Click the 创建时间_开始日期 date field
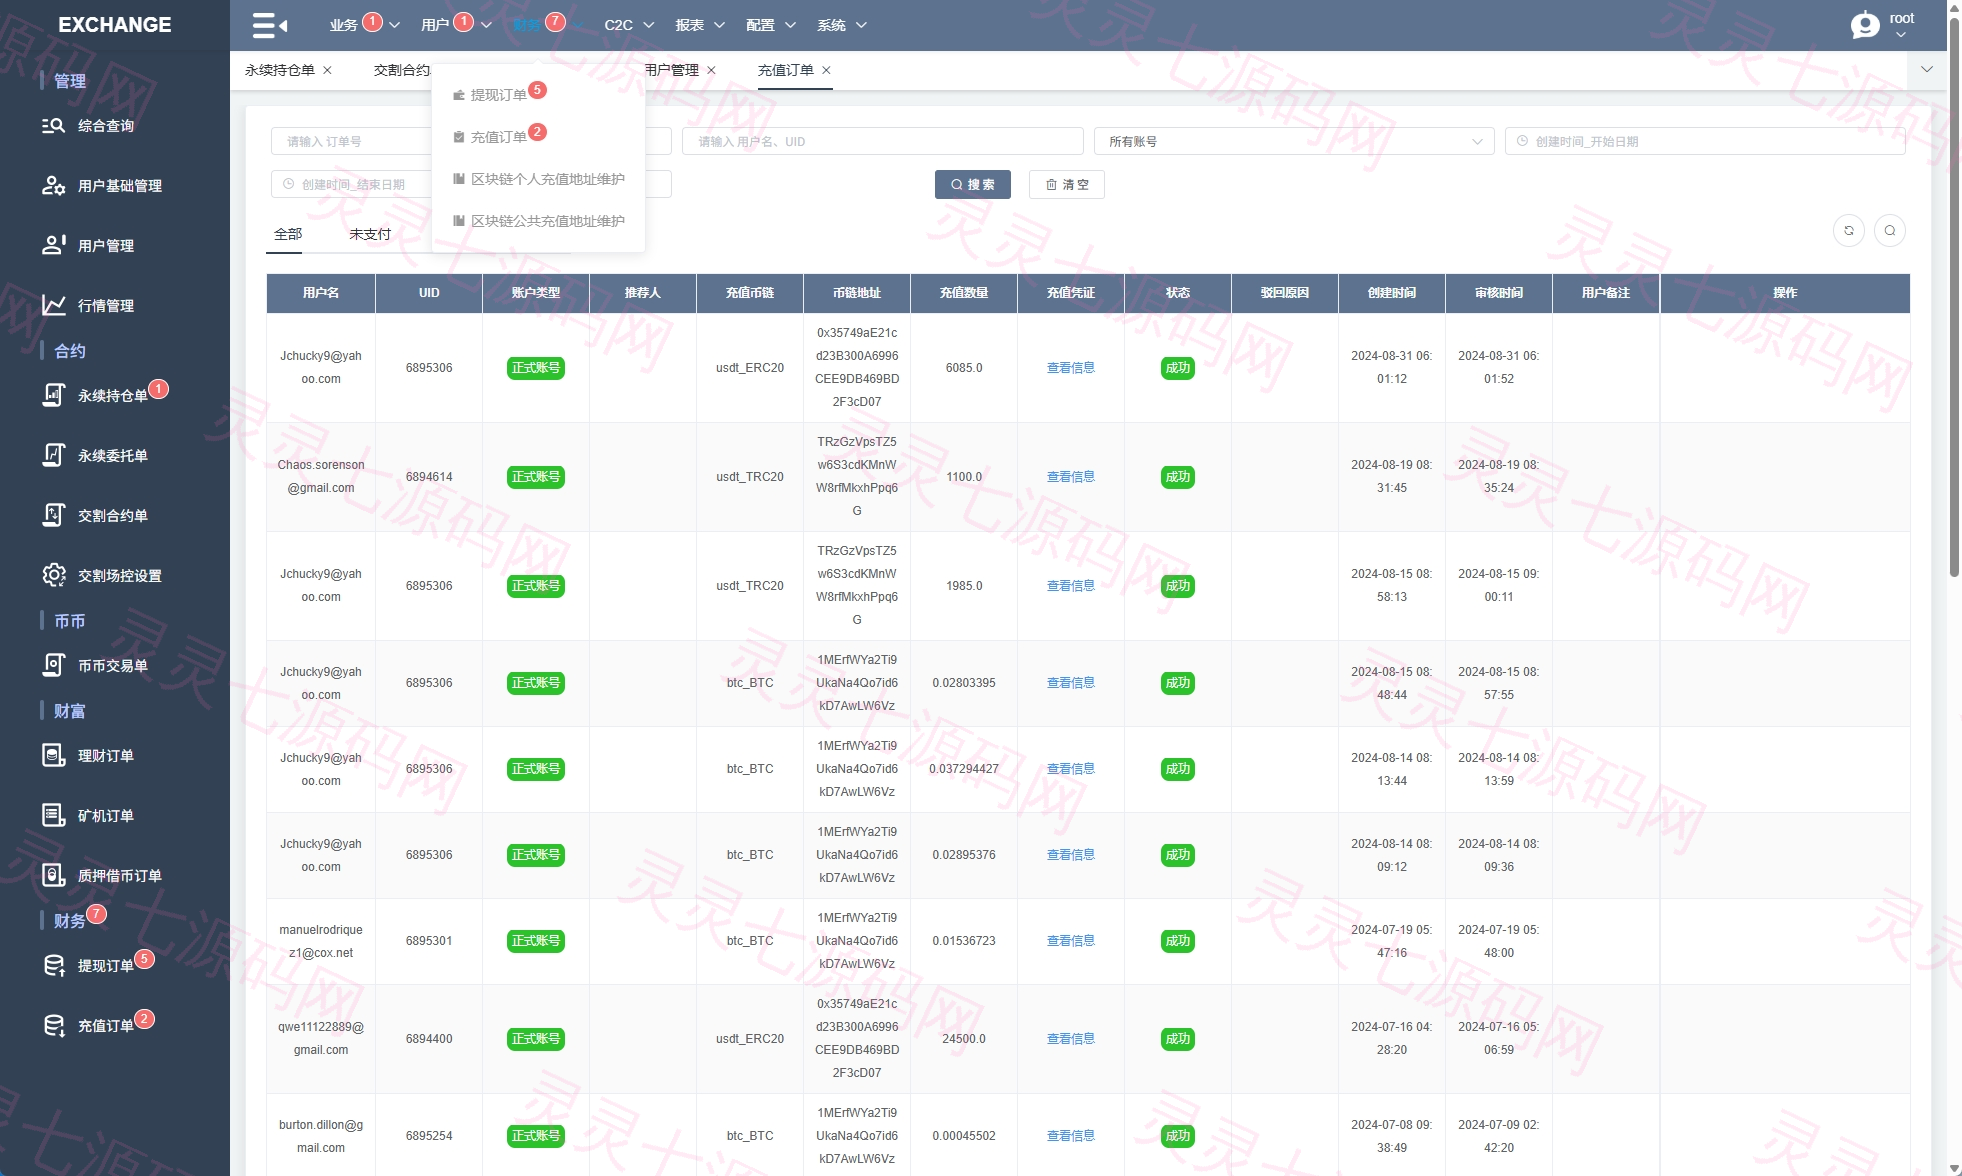This screenshot has width=1962, height=1176. (1705, 142)
